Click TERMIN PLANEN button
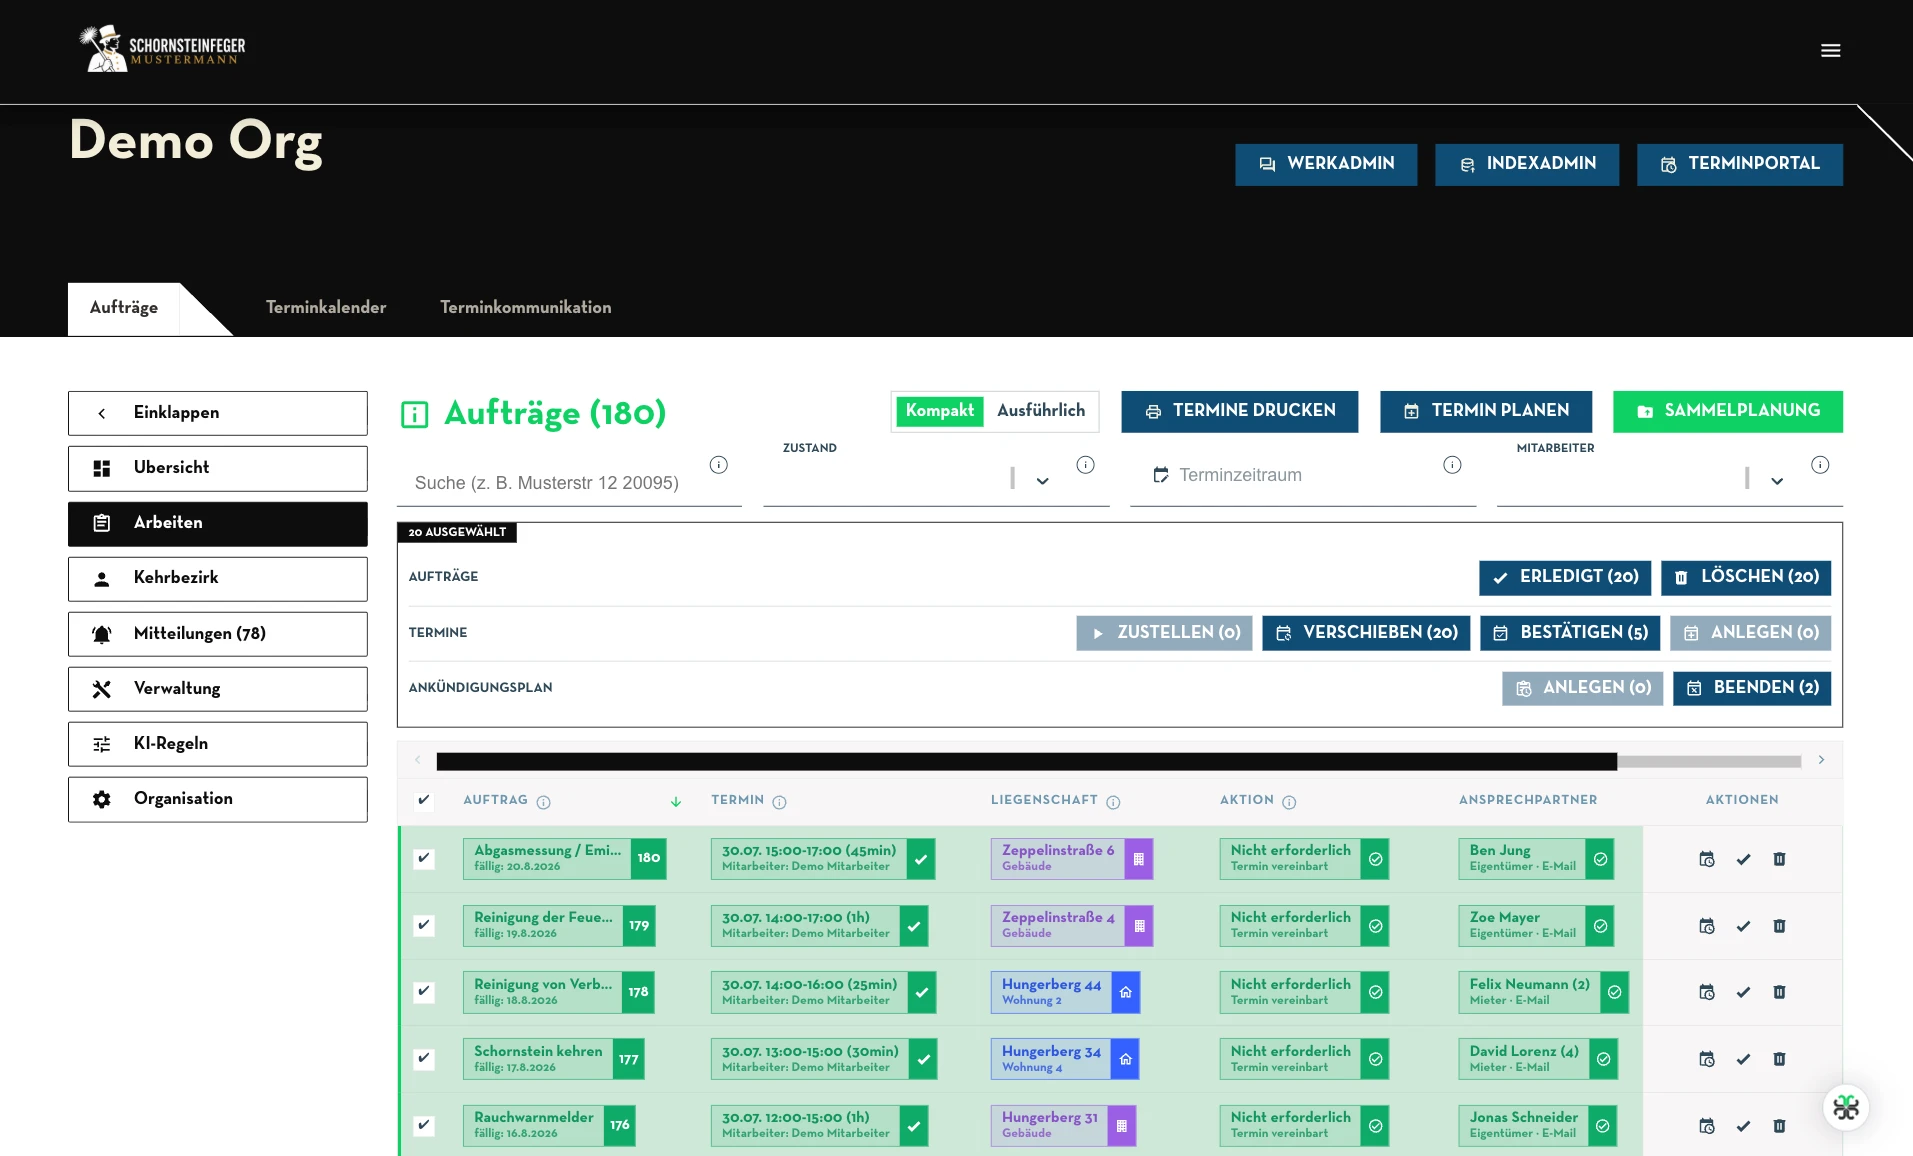 (1486, 411)
